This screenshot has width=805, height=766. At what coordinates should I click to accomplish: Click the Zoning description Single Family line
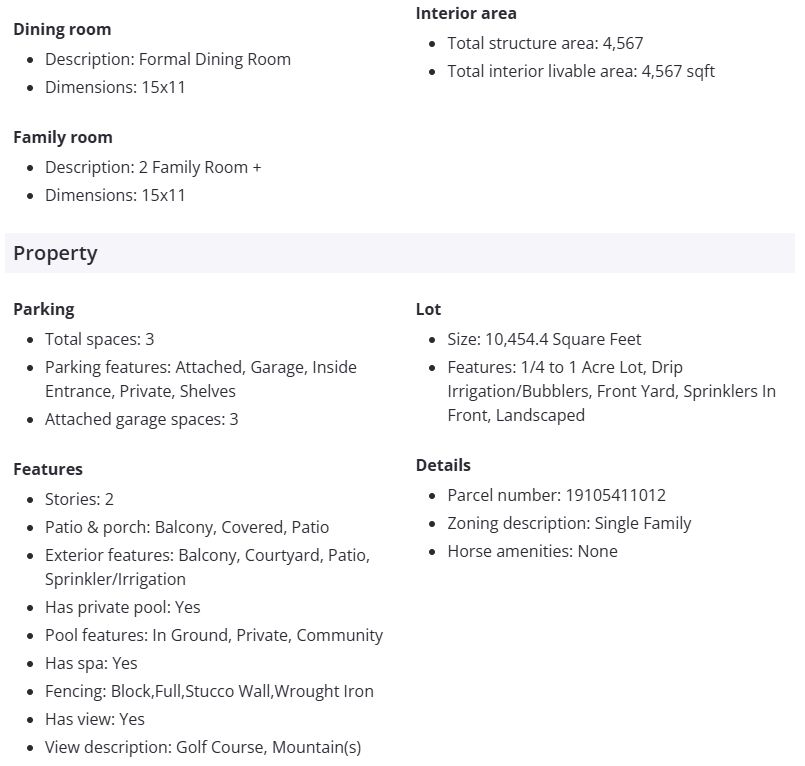pos(569,523)
